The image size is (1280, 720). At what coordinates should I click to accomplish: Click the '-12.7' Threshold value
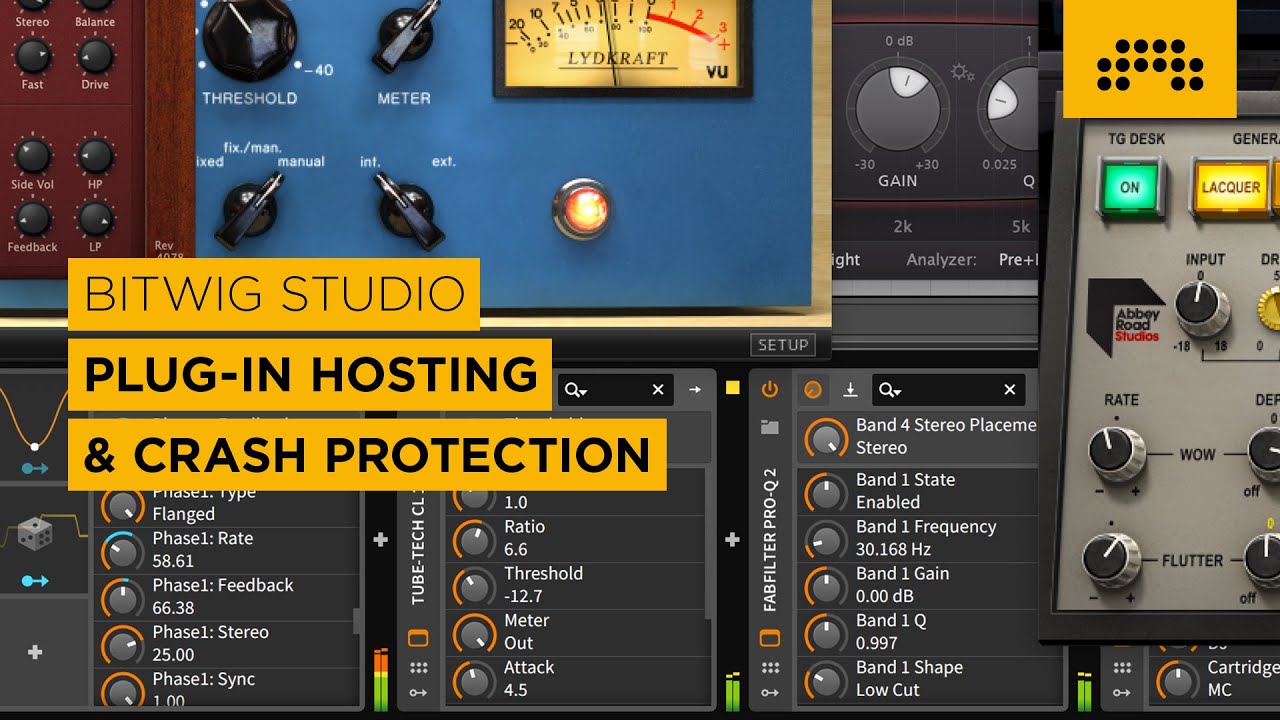[524, 596]
